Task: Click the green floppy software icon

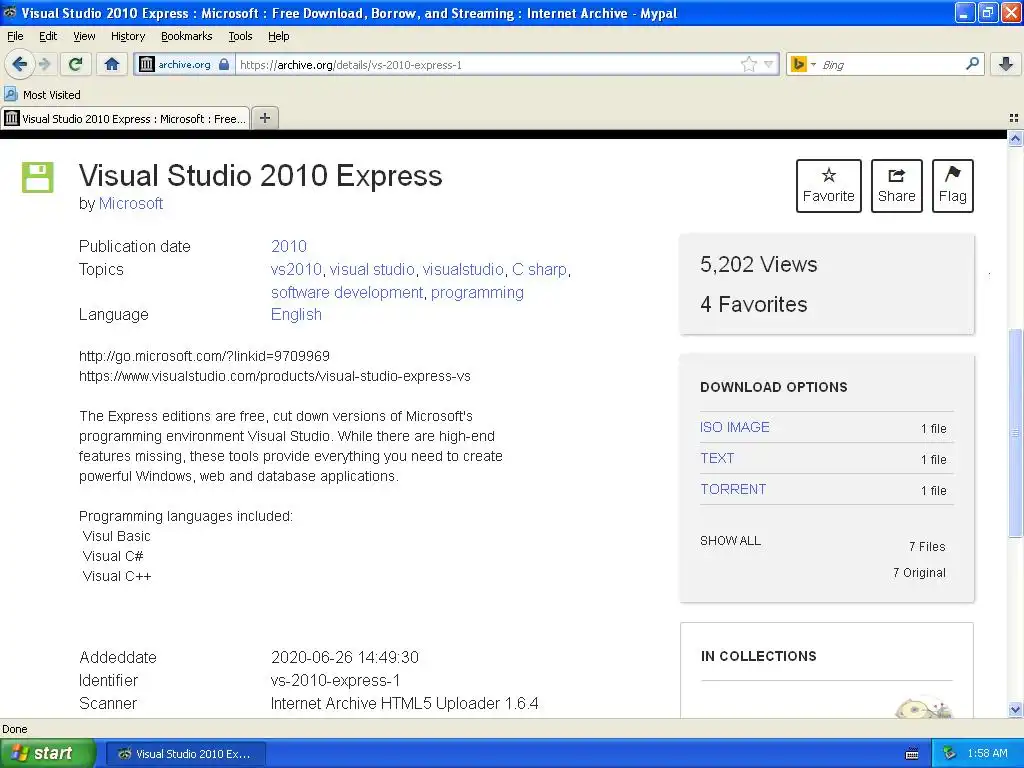Action: 38,177
